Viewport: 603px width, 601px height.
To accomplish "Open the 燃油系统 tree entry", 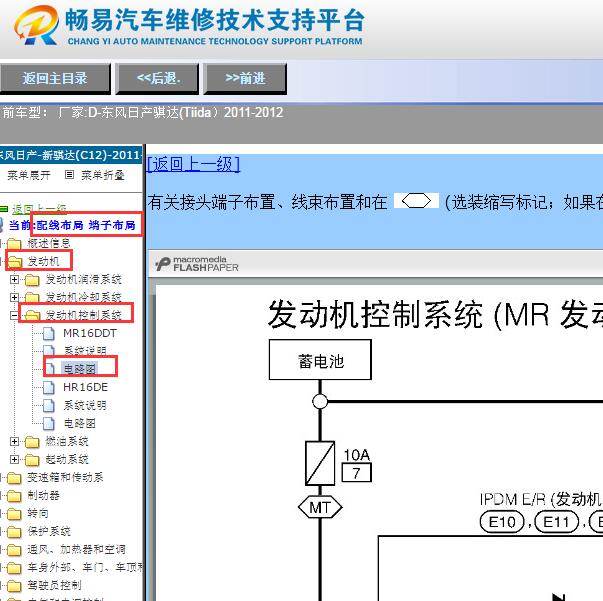I will tap(67, 441).
